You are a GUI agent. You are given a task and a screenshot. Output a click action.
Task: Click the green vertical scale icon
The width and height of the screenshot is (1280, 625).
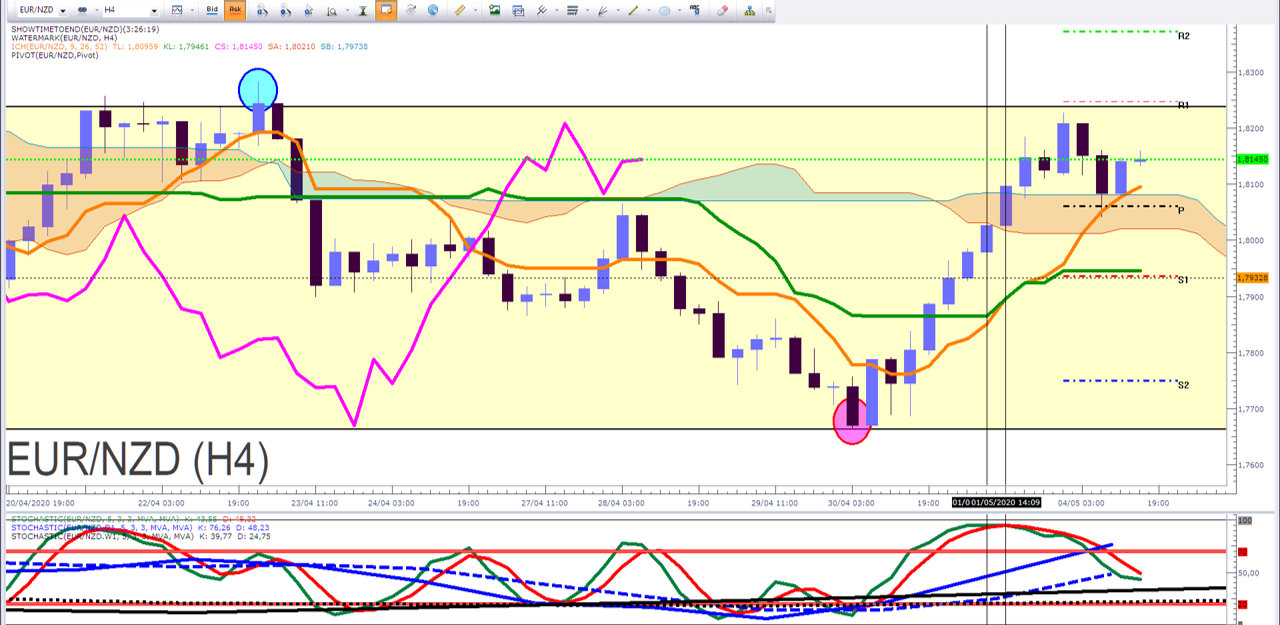362,10
